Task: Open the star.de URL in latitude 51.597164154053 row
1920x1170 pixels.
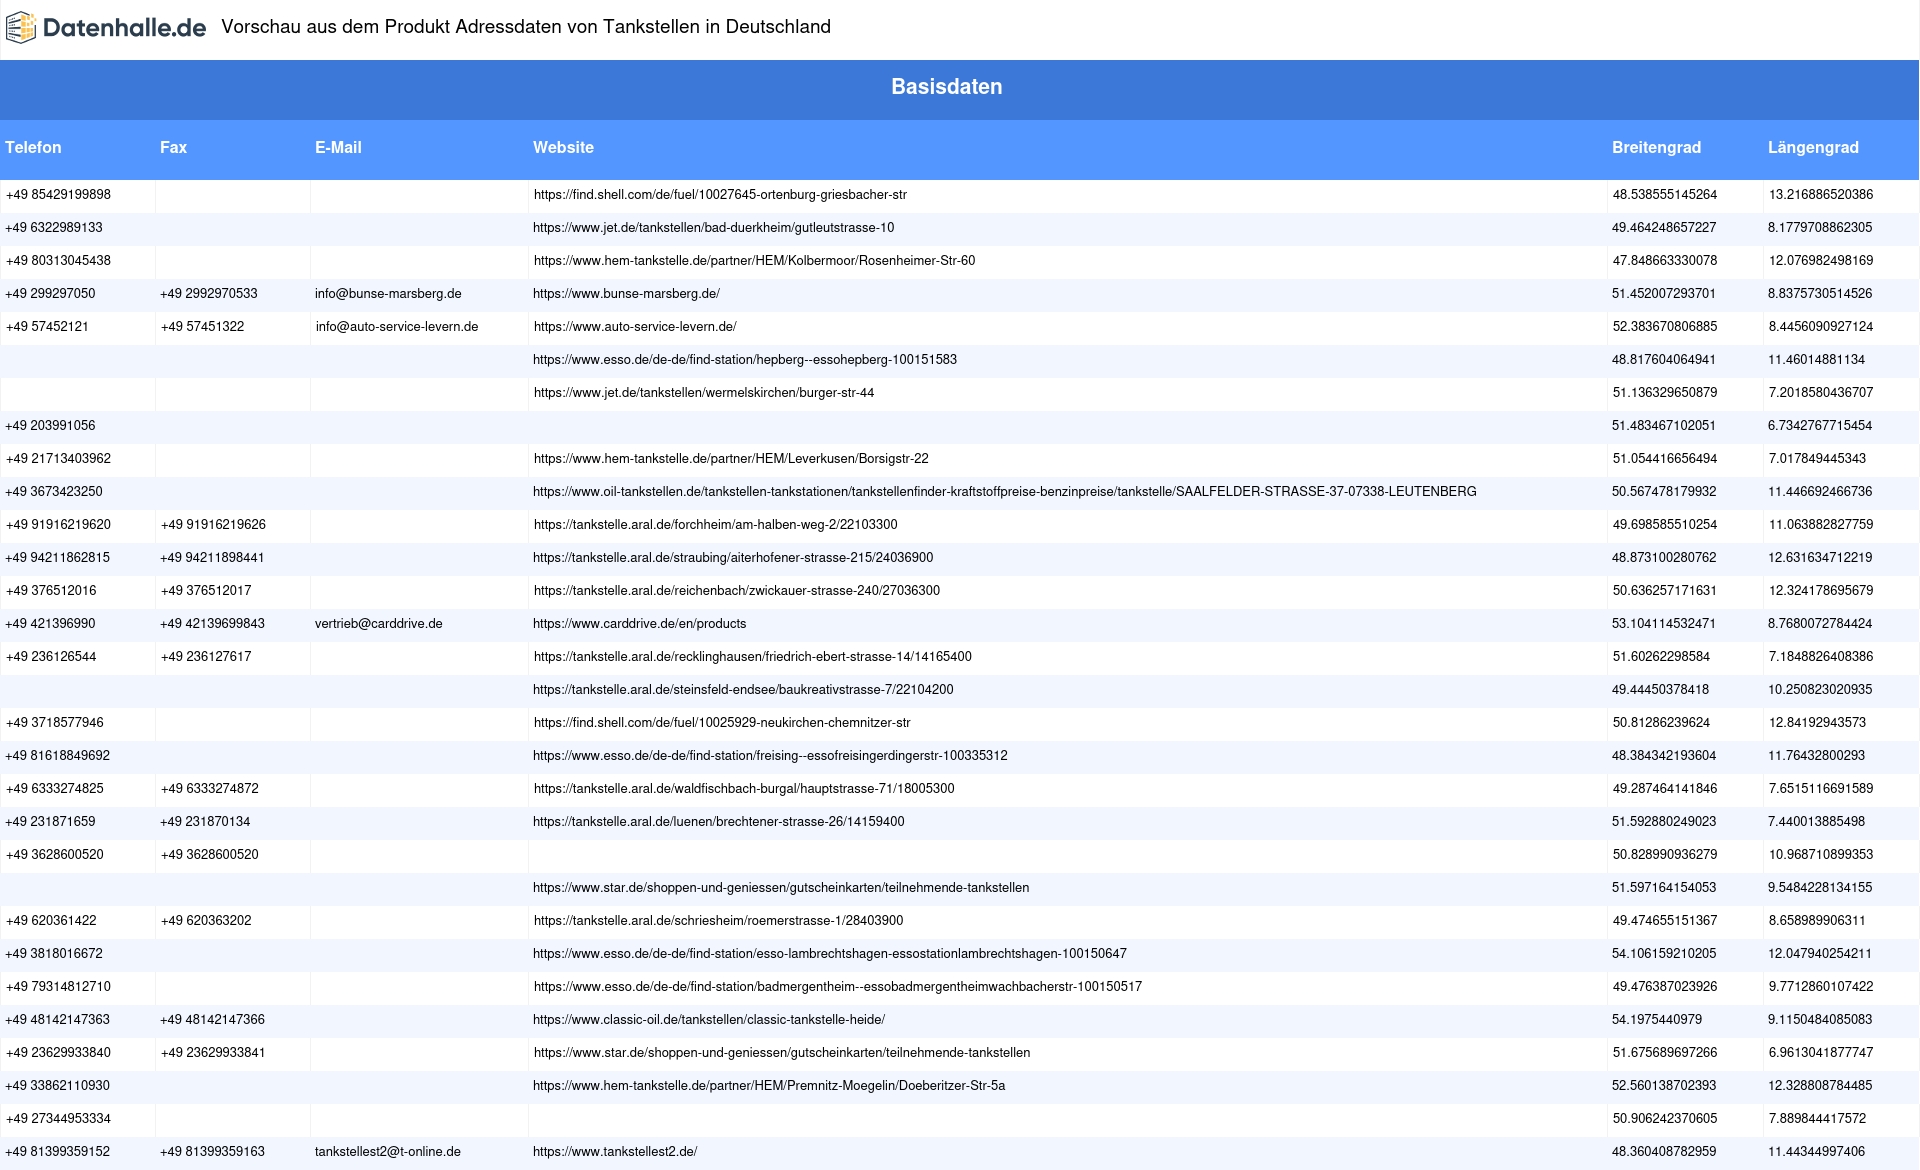Action: pos(781,888)
